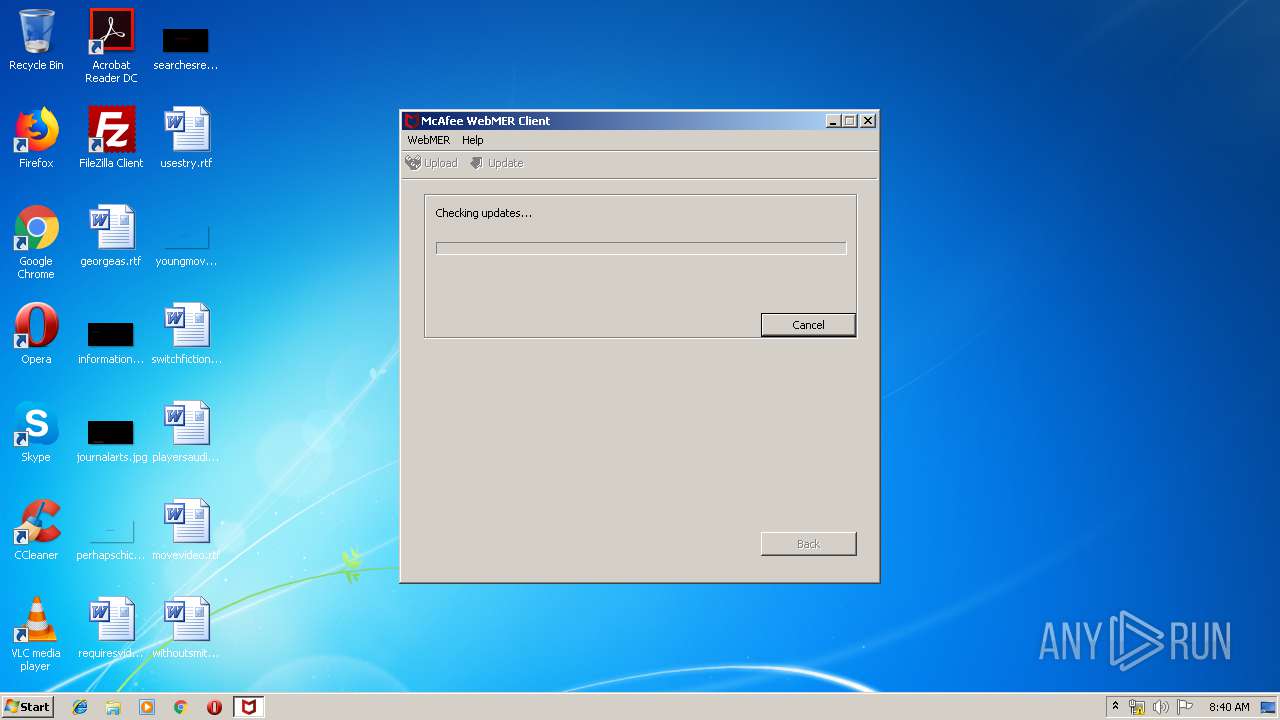Click the 8:40 AM clock

1229,707
